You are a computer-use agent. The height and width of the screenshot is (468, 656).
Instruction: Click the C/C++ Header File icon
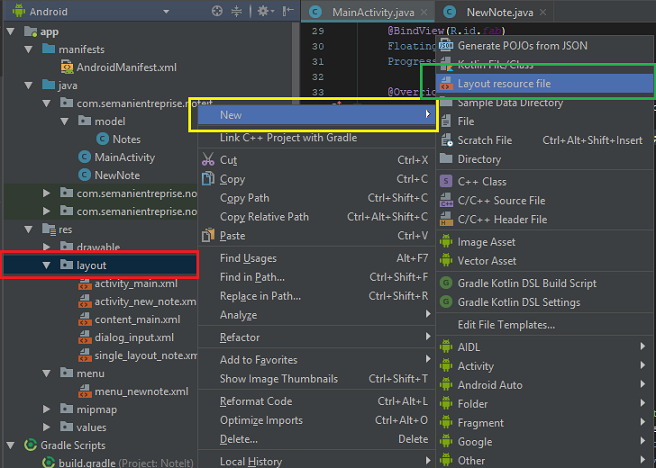pyautogui.click(x=446, y=219)
